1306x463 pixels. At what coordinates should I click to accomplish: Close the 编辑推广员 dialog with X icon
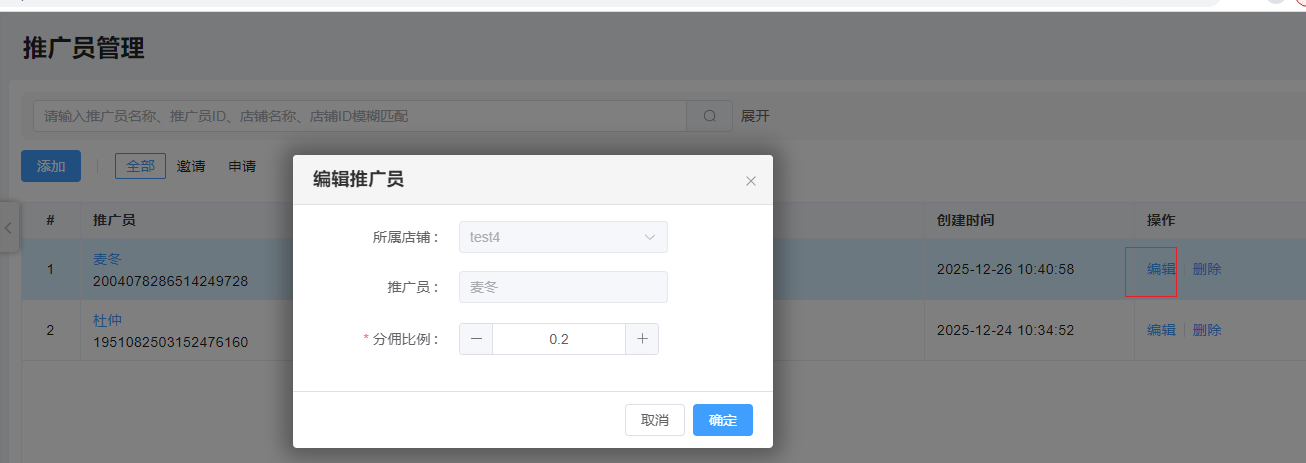click(x=751, y=181)
